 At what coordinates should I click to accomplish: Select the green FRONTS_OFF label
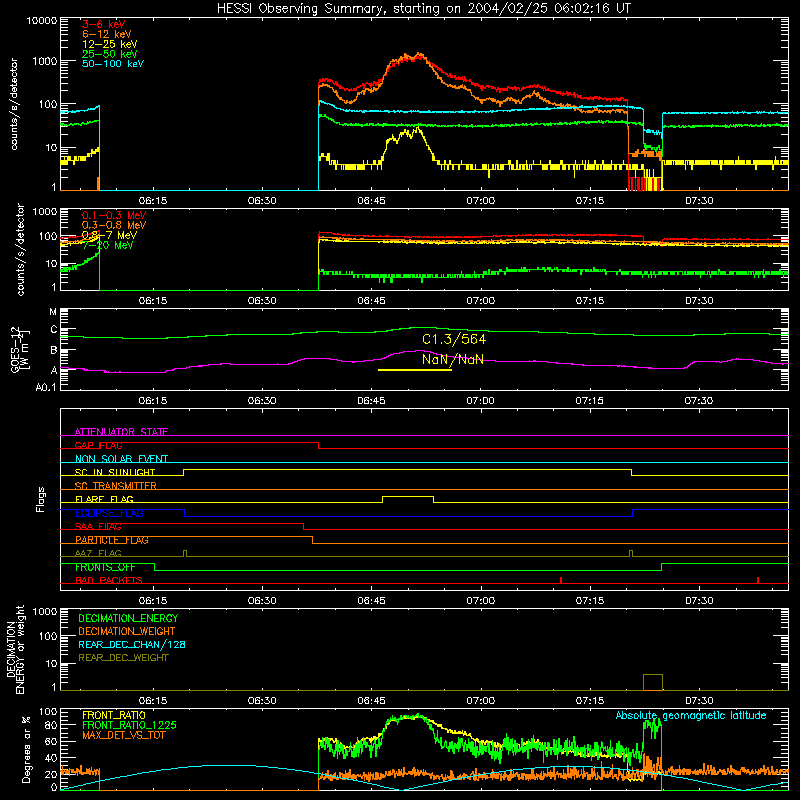(105, 567)
